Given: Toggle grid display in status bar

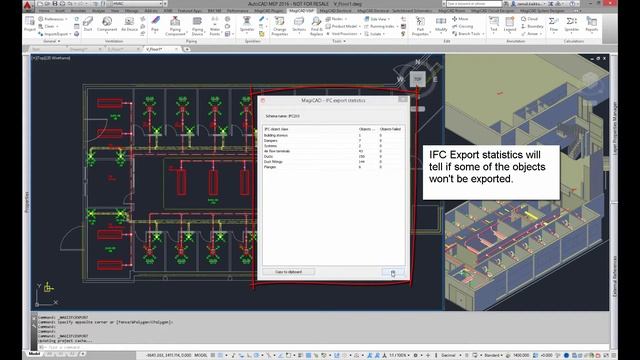Looking at the screenshot, I should pyautogui.click(x=213, y=356).
